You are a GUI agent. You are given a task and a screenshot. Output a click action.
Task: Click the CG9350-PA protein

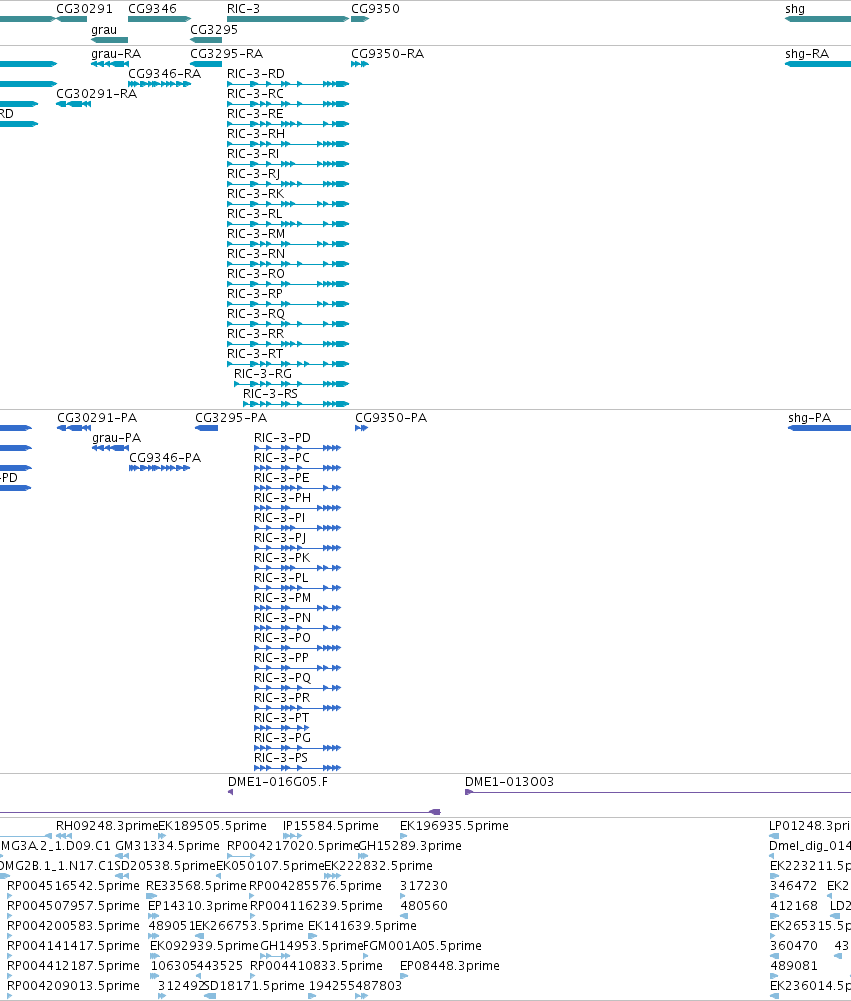(361, 428)
